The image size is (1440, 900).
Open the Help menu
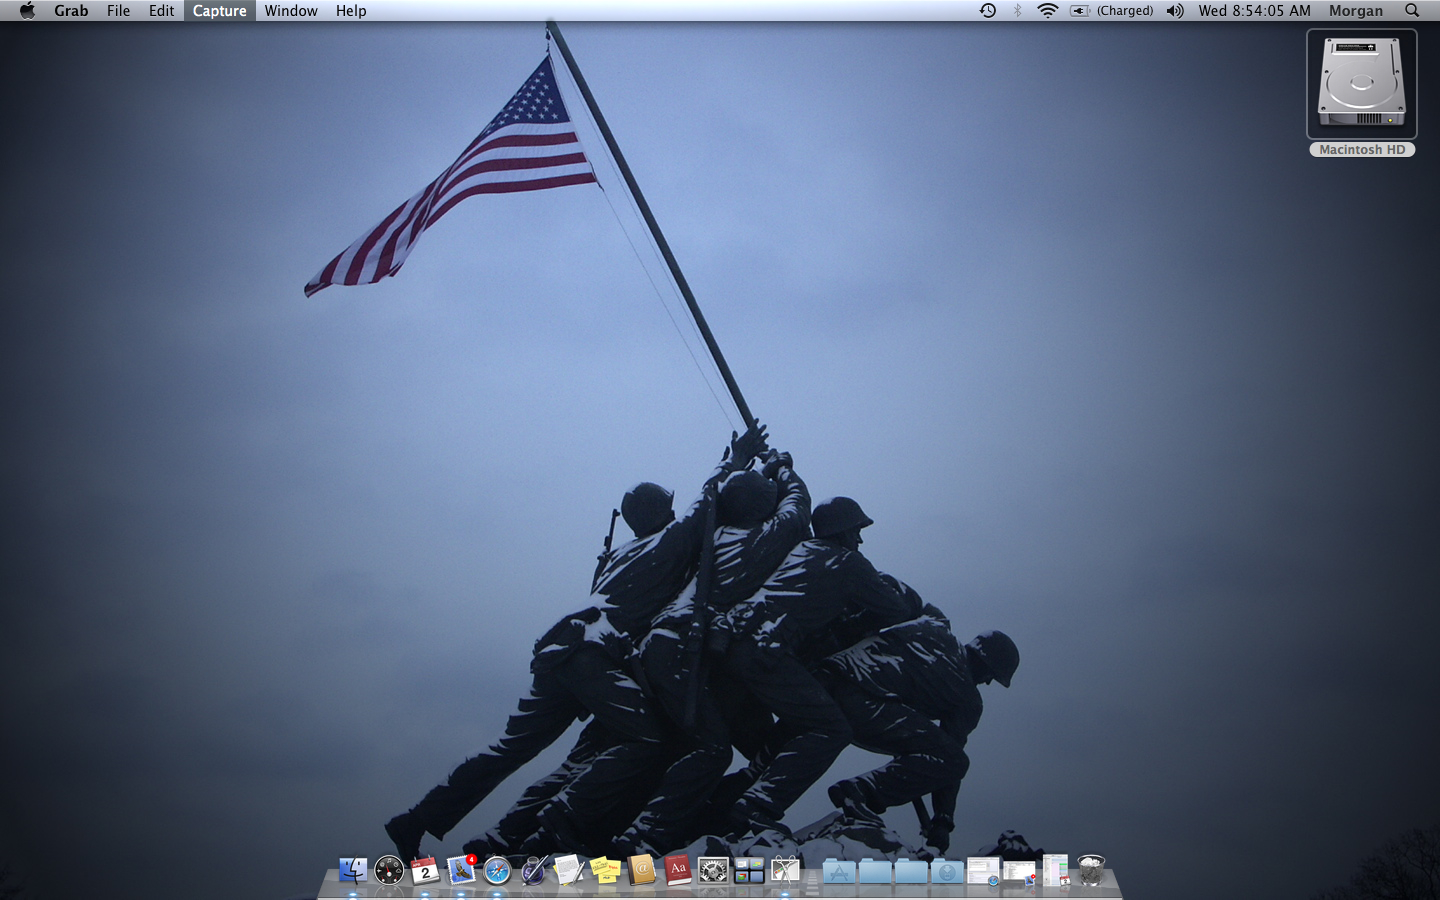(351, 10)
